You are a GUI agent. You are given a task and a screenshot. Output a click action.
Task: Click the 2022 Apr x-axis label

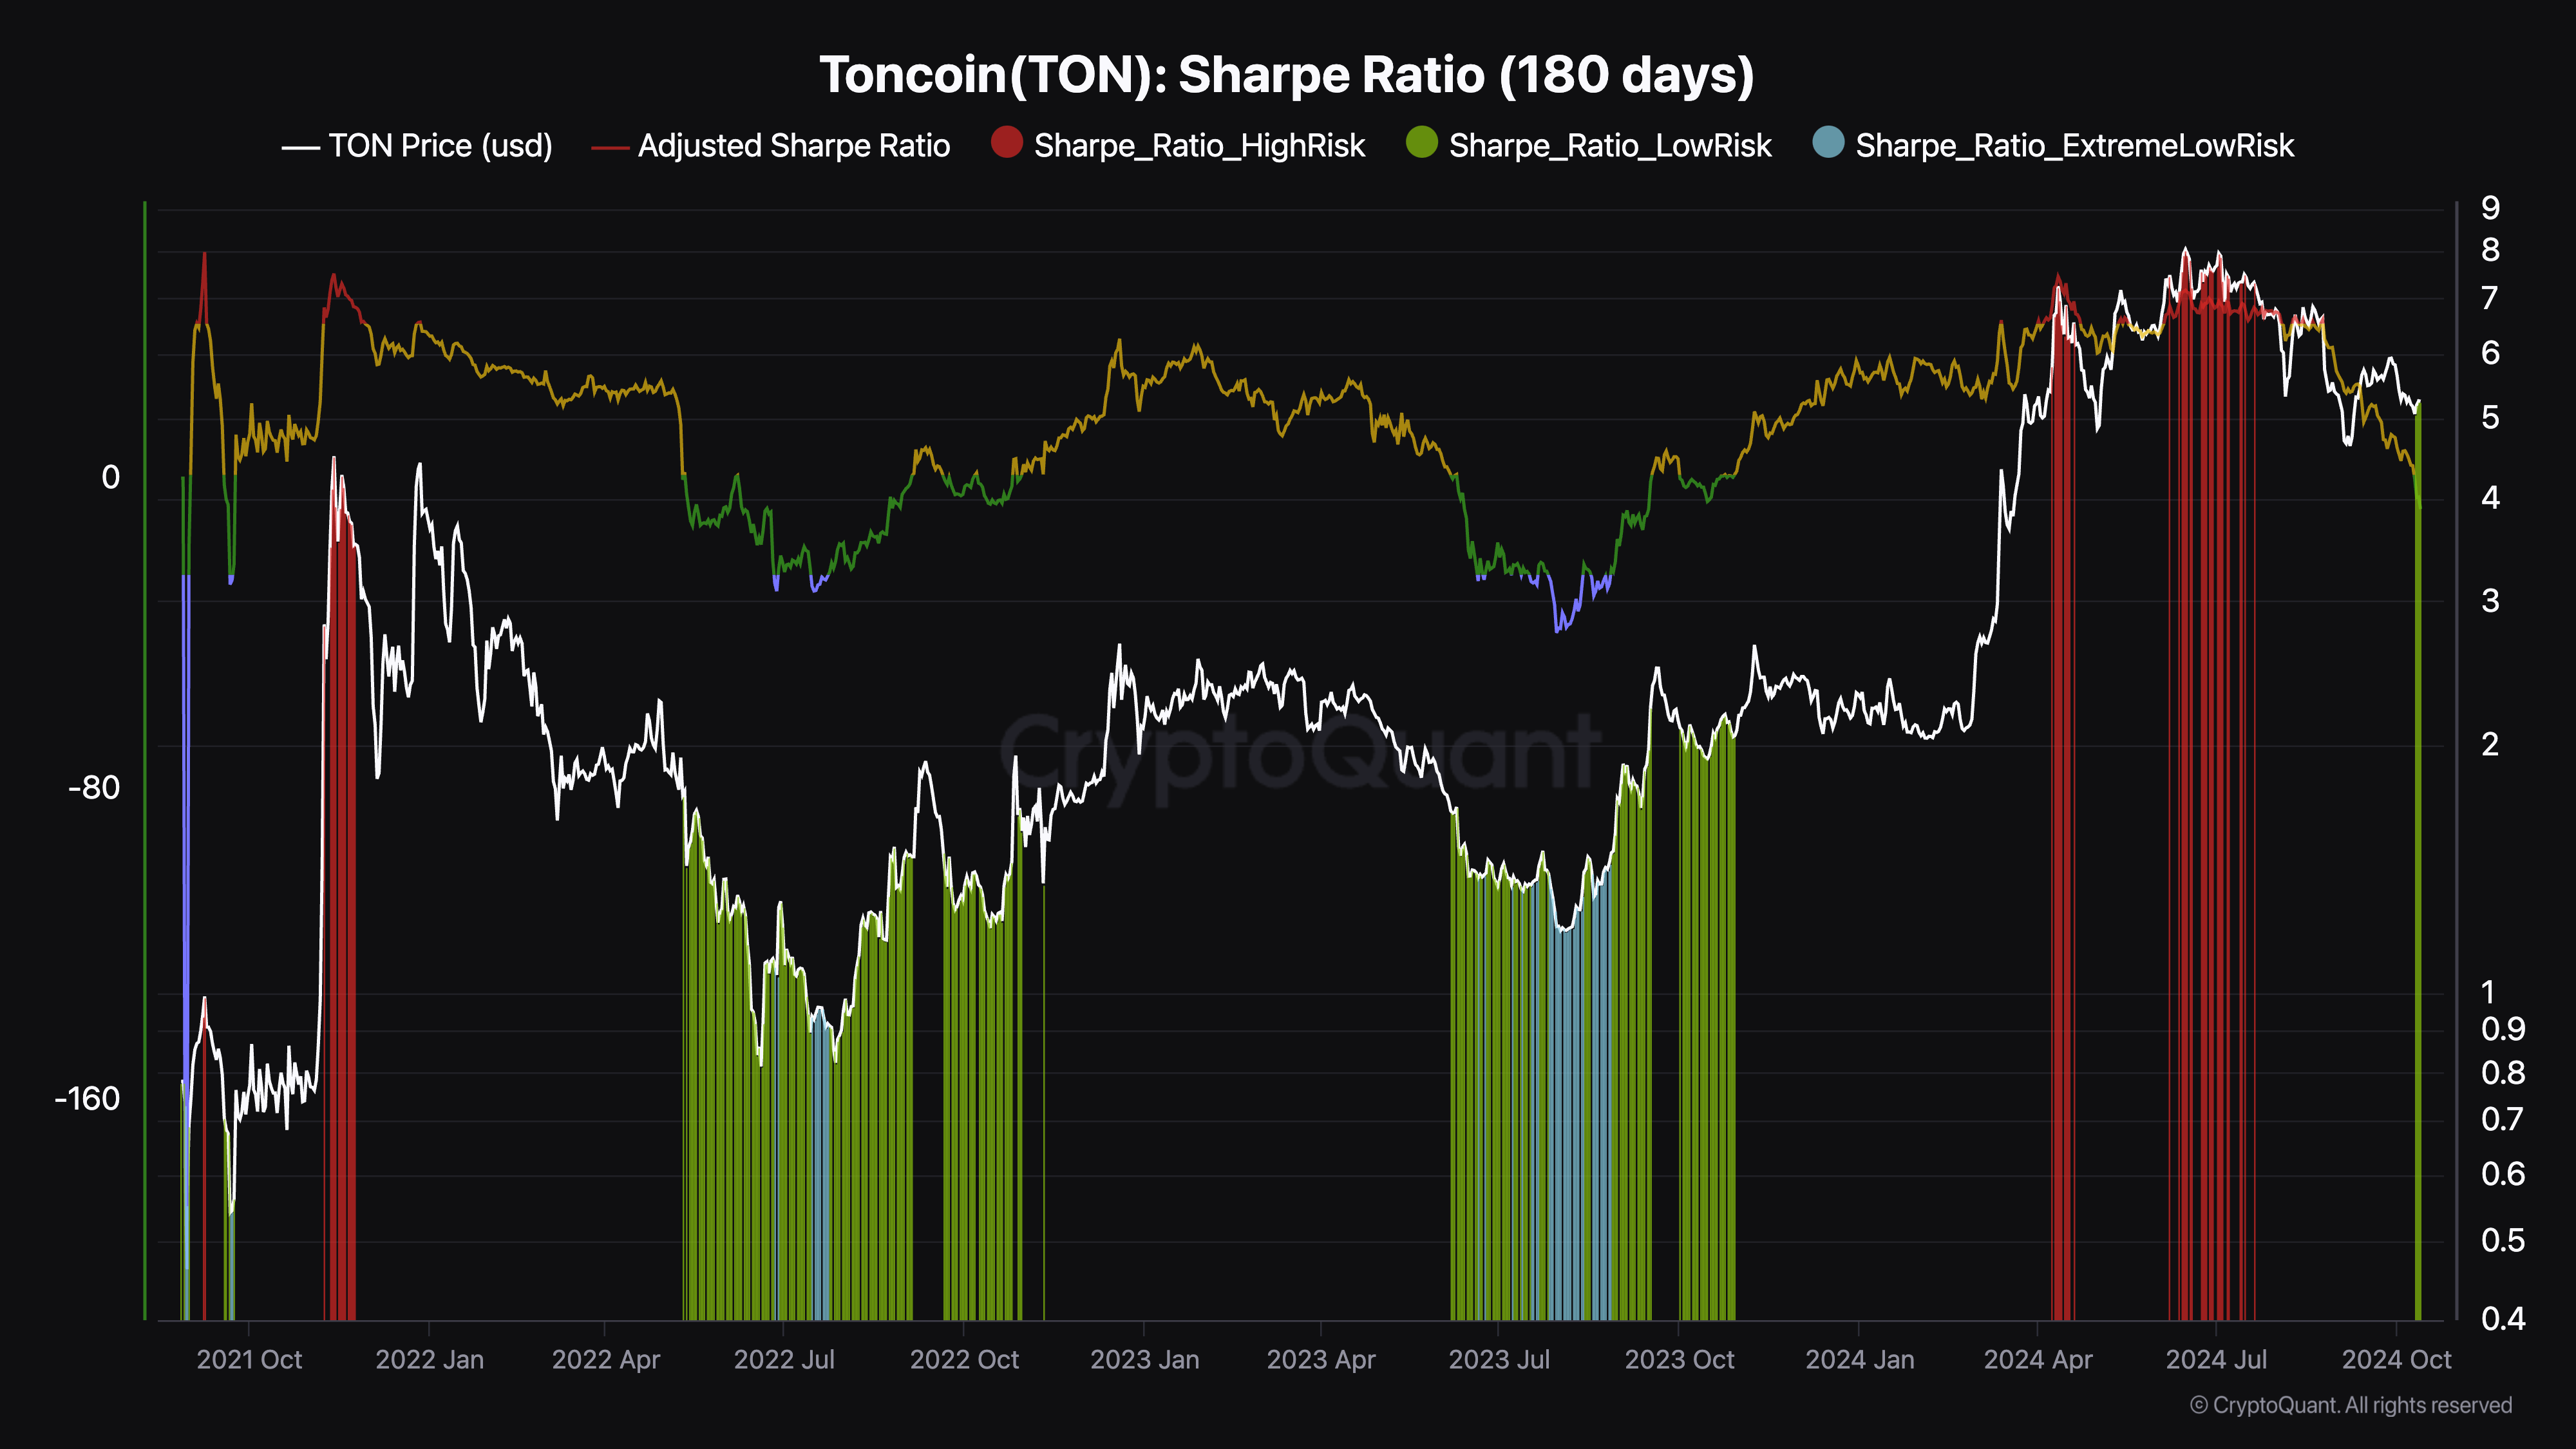[606, 1360]
